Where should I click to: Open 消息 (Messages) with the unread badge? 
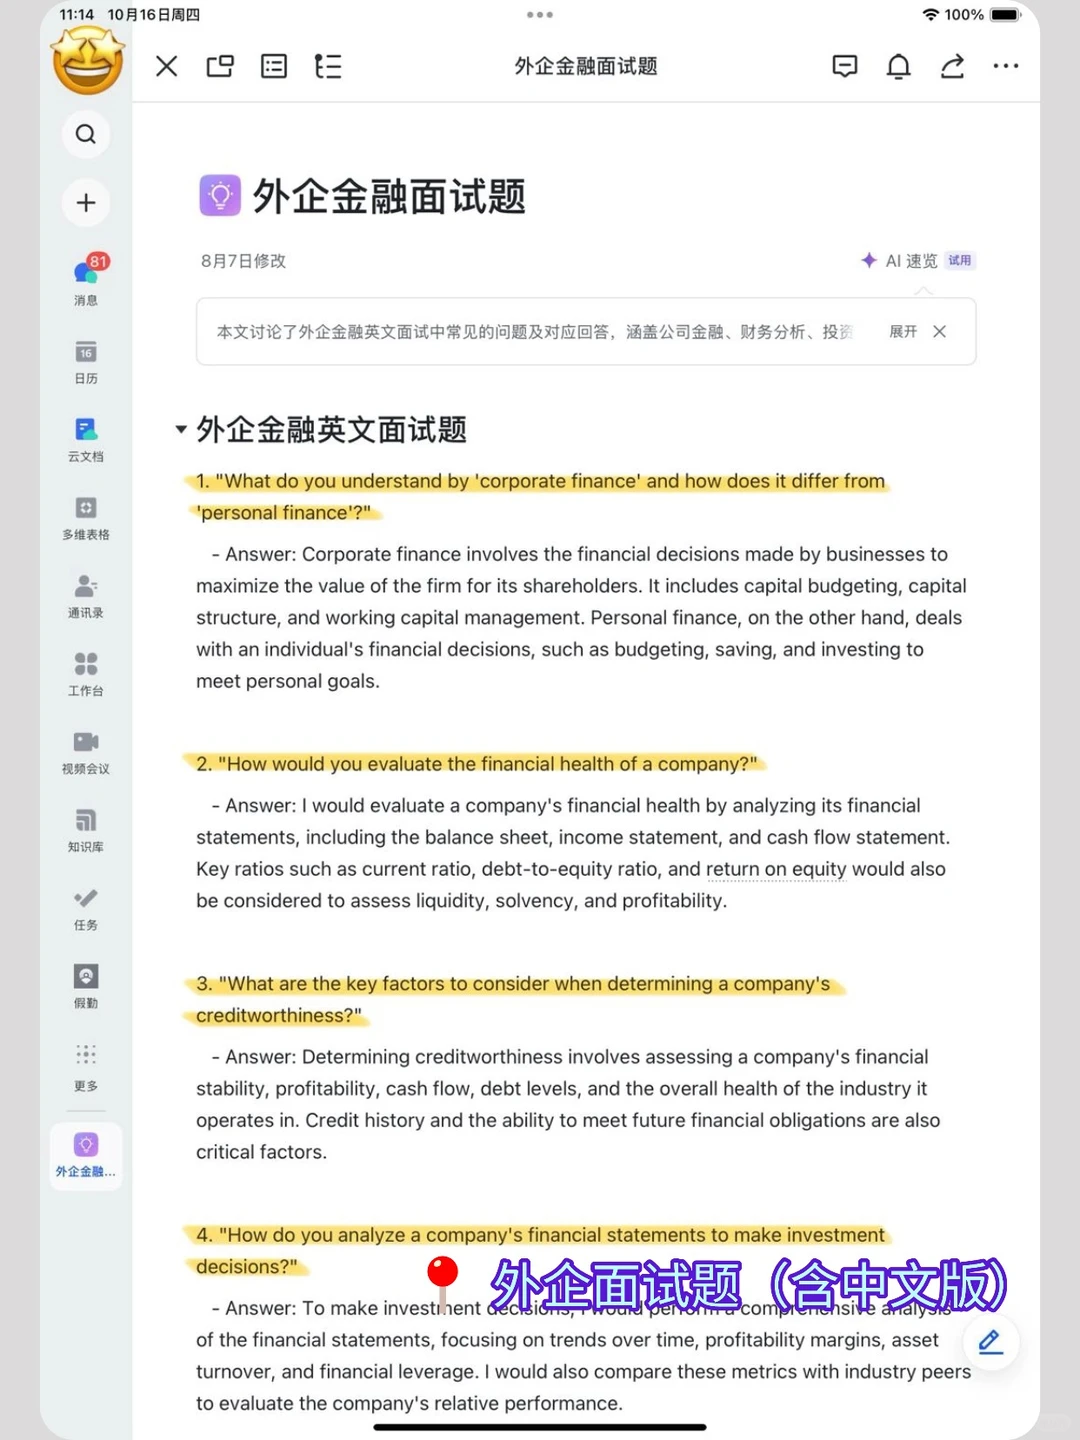(x=86, y=278)
